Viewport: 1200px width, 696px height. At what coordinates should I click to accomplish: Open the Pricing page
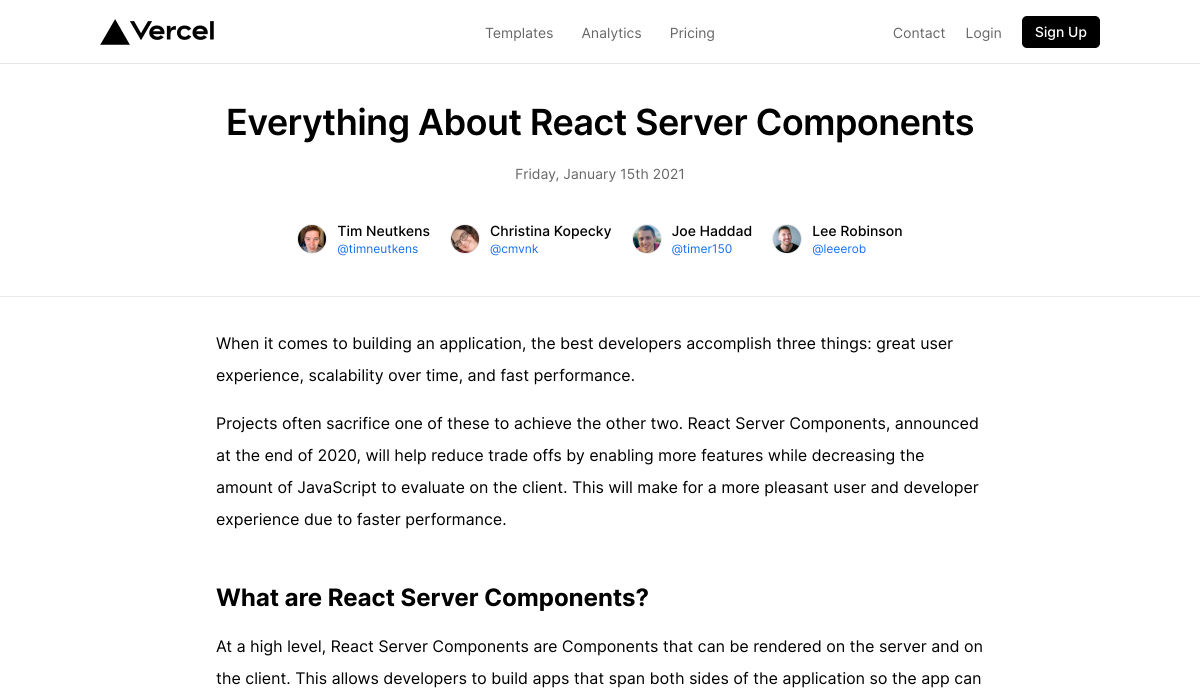coord(692,33)
